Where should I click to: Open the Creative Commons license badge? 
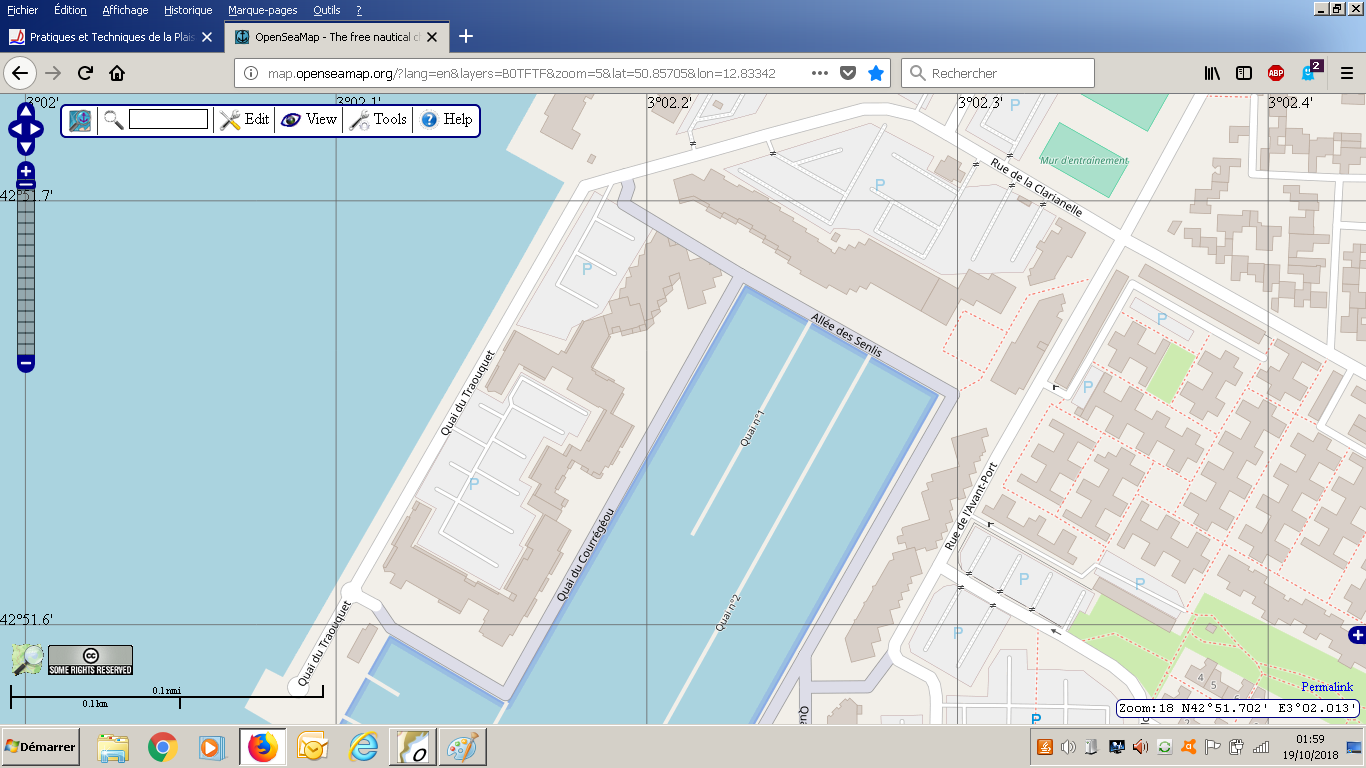(91, 660)
